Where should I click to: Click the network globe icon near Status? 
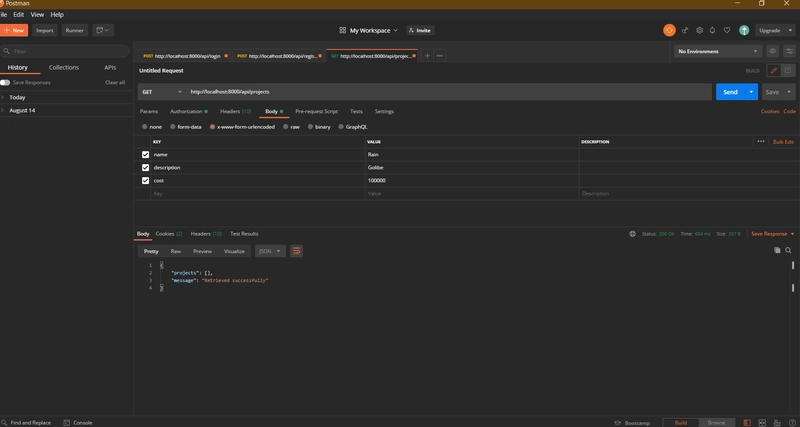pos(632,234)
